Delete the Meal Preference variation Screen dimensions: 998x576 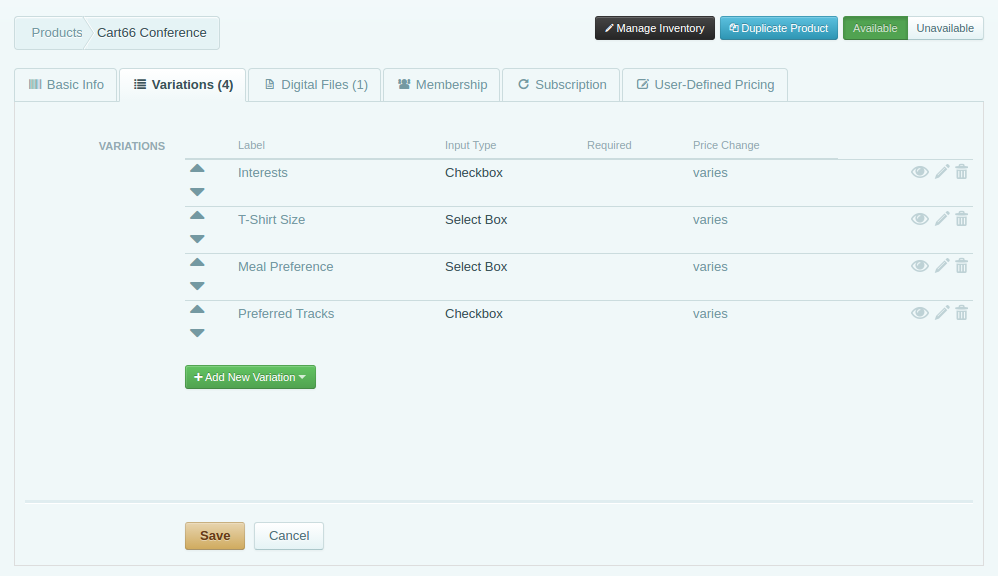click(962, 266)
